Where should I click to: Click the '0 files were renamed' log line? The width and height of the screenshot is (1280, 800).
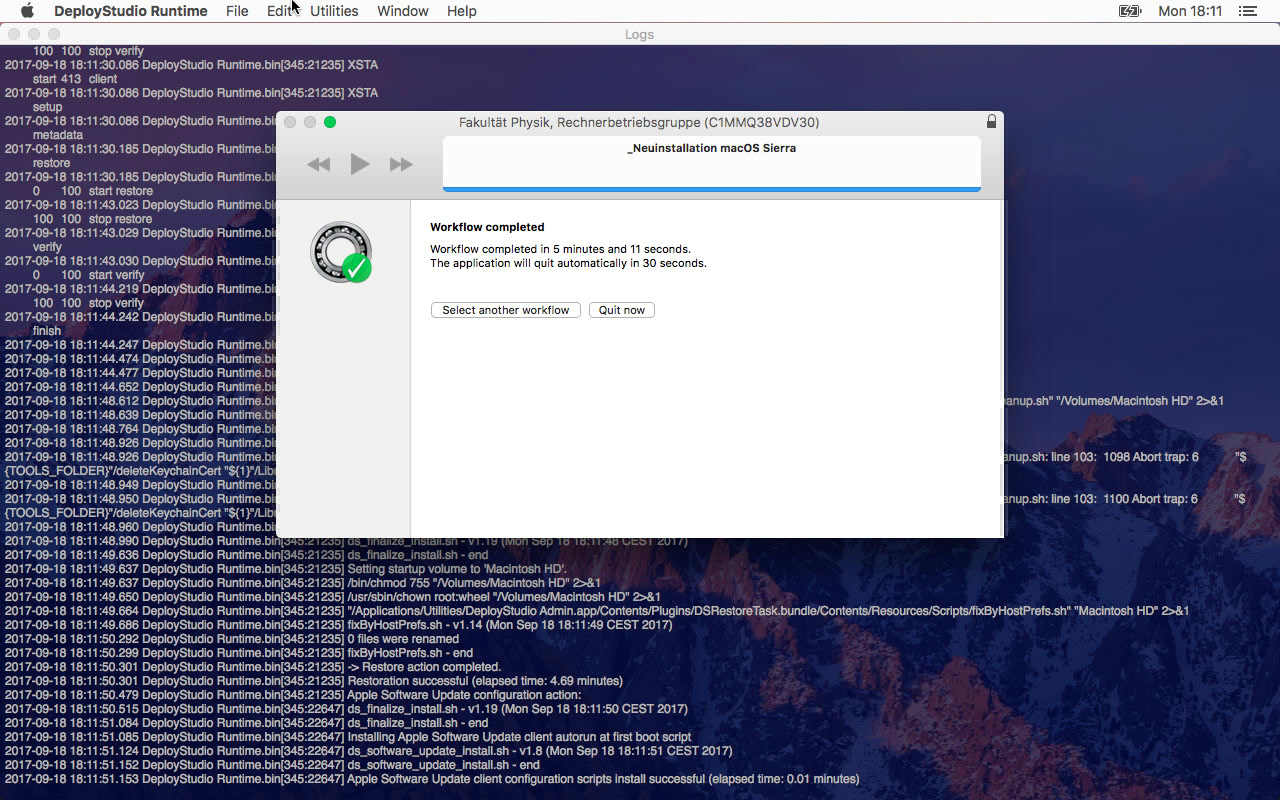click(231, 639)
